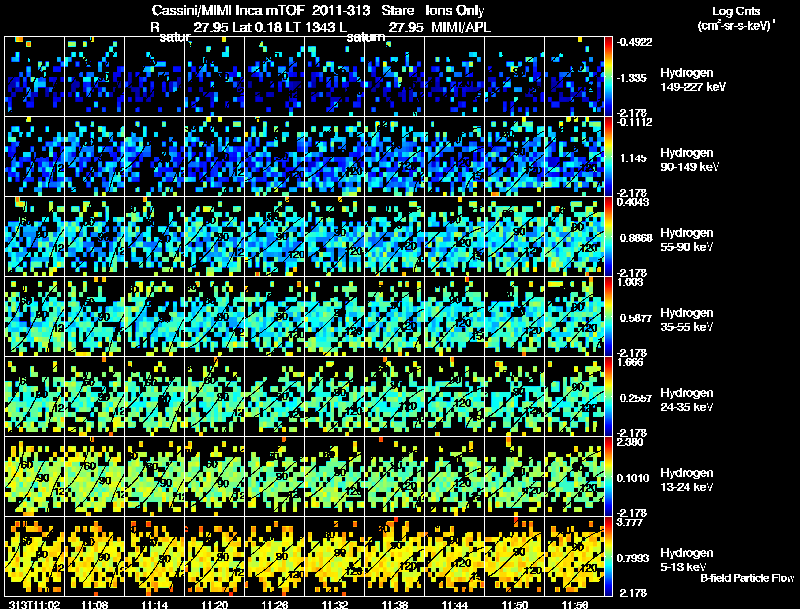Click the '11:50' time axis label
This screenshot has width=800, height=609.
[x=515, y=604]
